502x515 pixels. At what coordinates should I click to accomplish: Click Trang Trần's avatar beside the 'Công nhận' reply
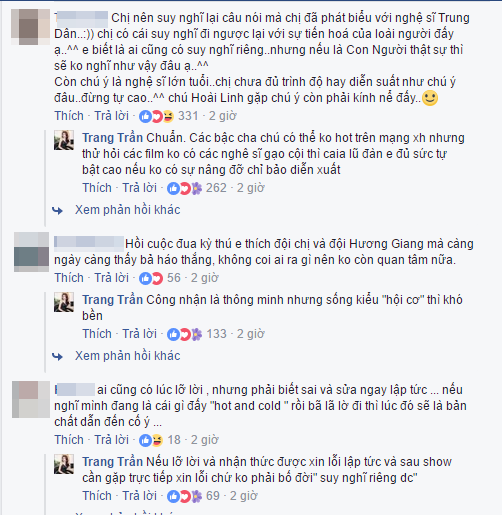coord(64,302)
